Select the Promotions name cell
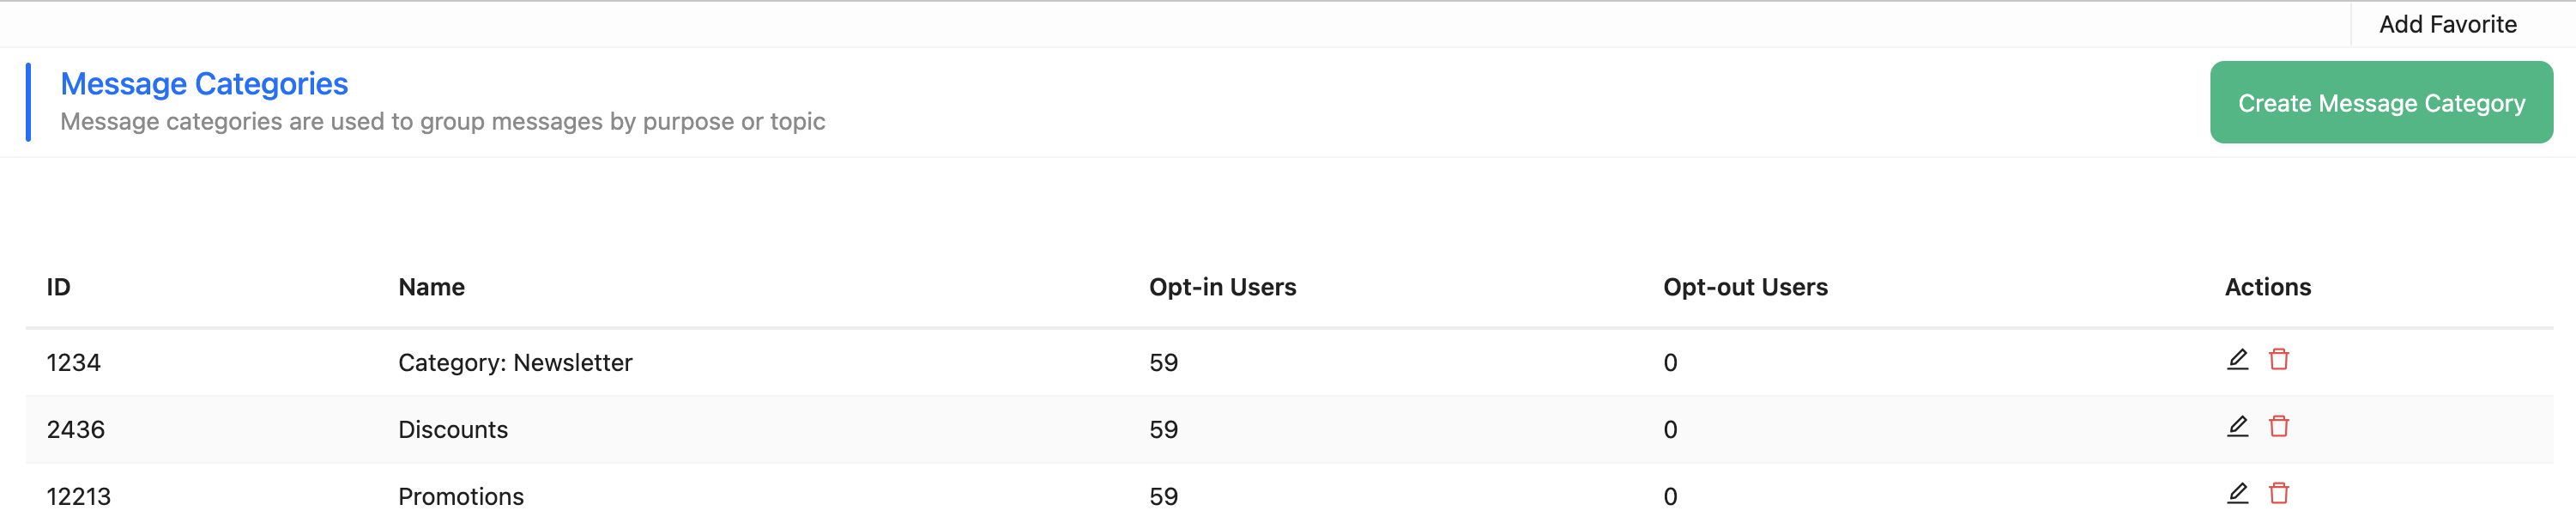The width and height of the screenshot is (2576, 529). [x=461, y=497]
